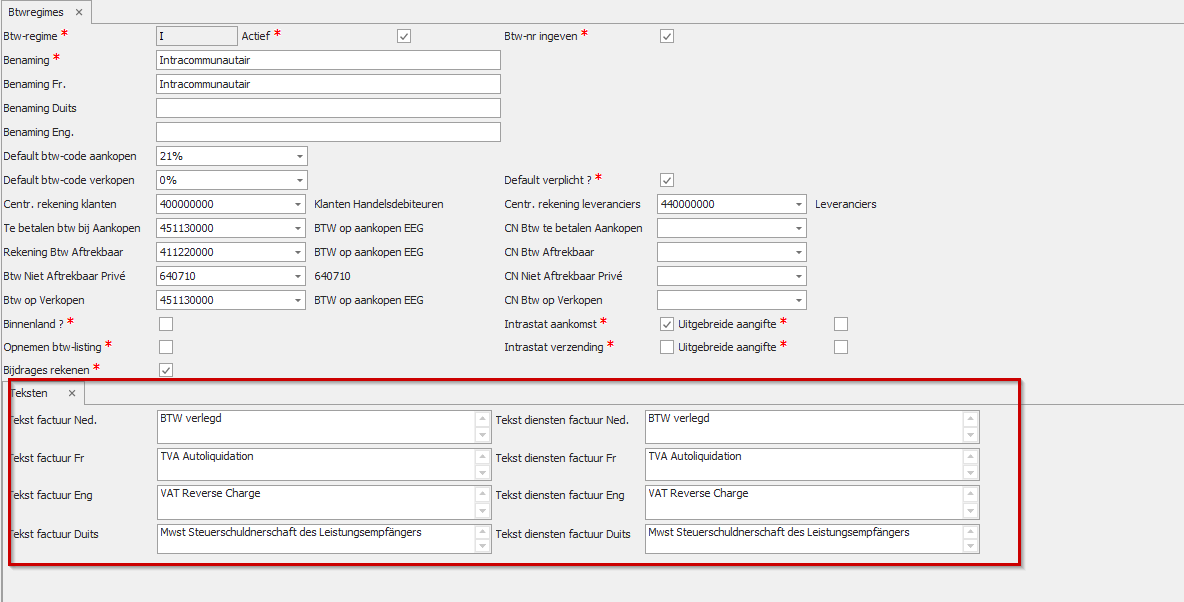This screenshot has height=602, width=1184.
Task: Open Centr. rekening klanten dropdown
Action: [x=299, y=204]
